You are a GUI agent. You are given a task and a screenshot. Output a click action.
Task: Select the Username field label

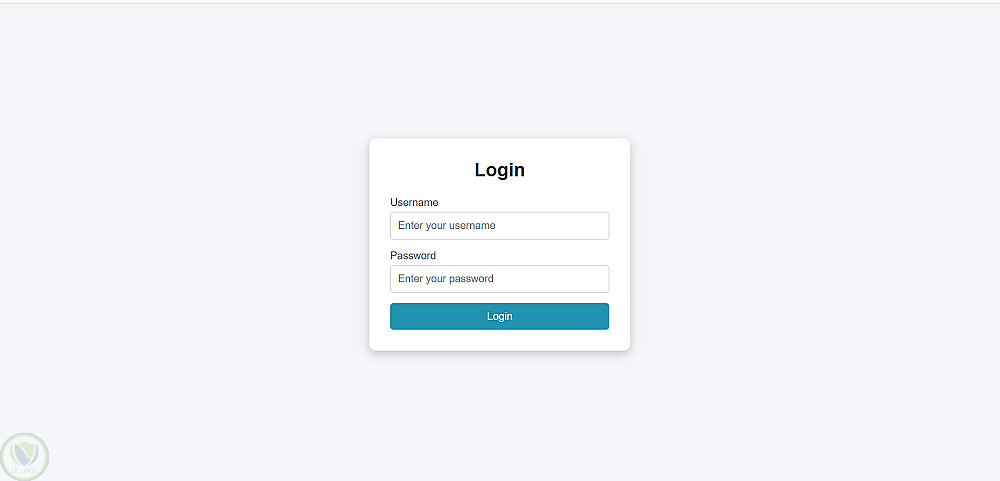point(414,202)
